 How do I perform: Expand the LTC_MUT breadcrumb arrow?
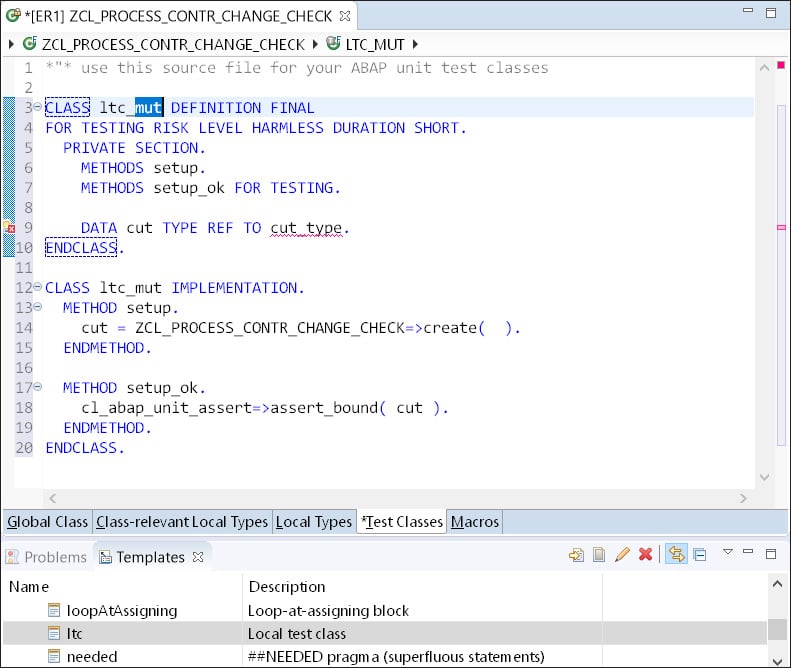pyautogui.click(x=415, y=44)
